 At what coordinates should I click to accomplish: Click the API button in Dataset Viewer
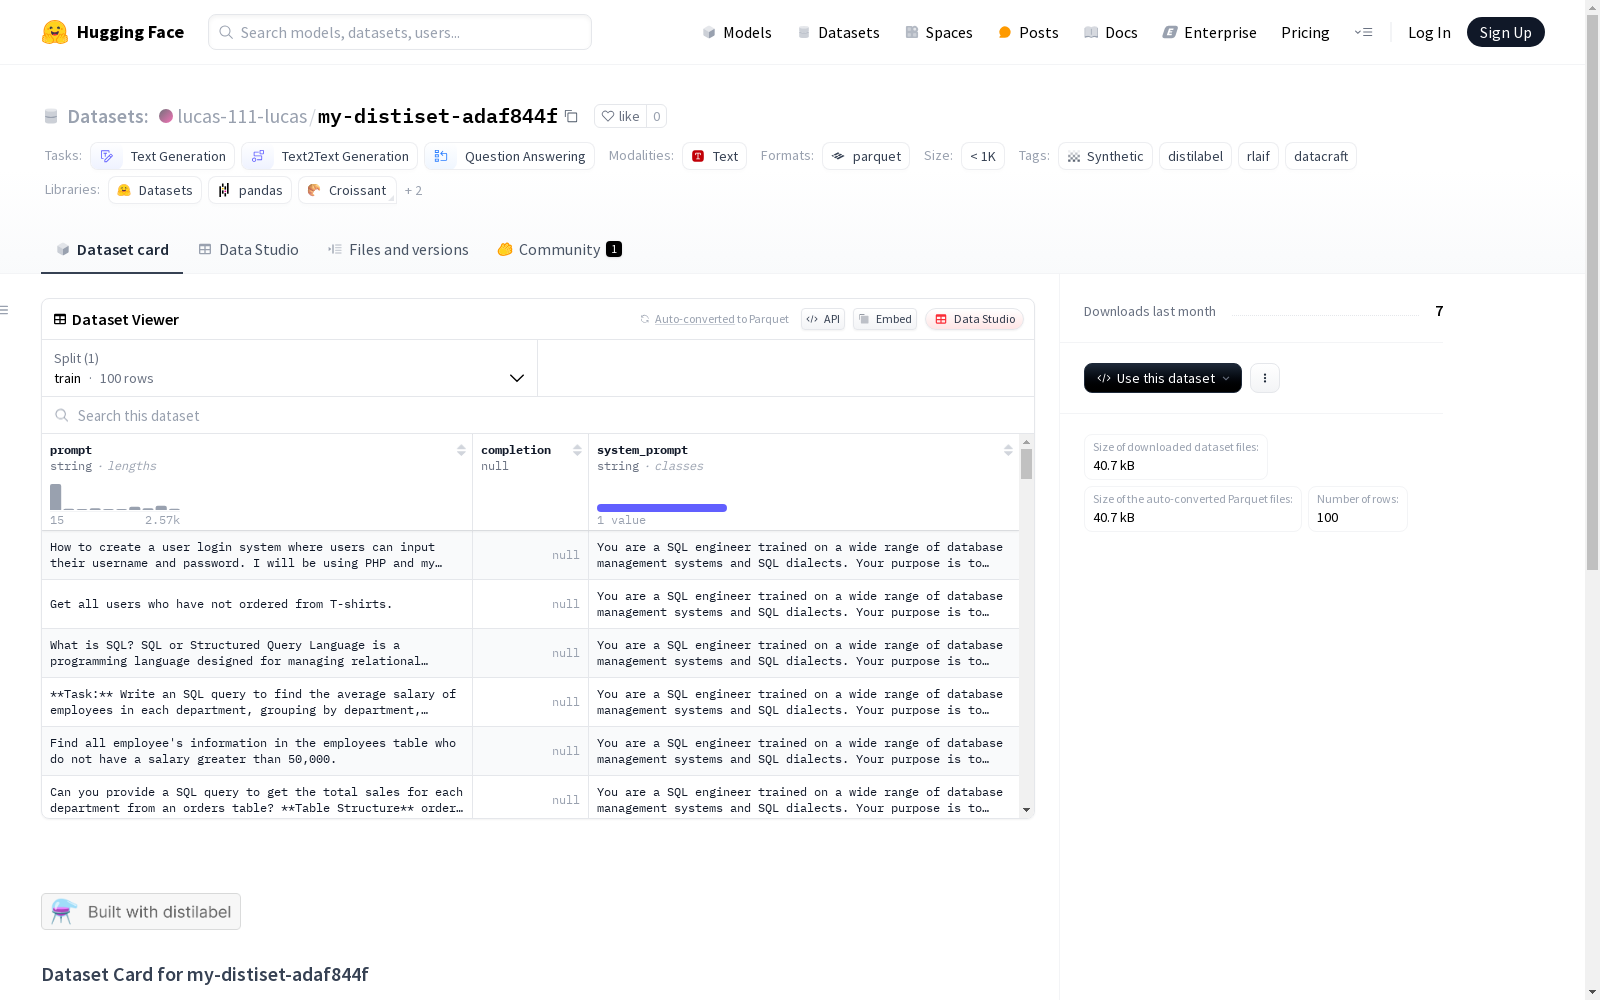tap(823, 319)
